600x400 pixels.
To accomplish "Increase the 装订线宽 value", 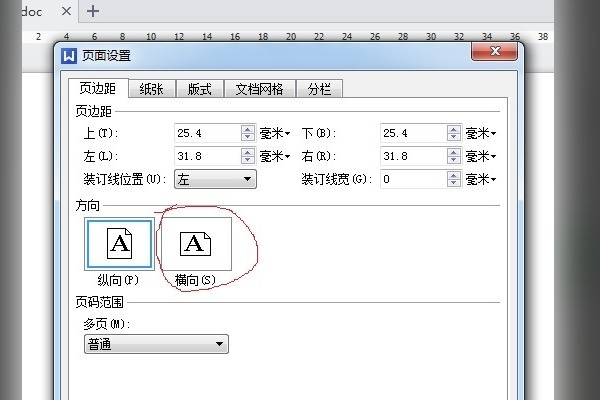I will pyautogui.click(x=454, y=175).
